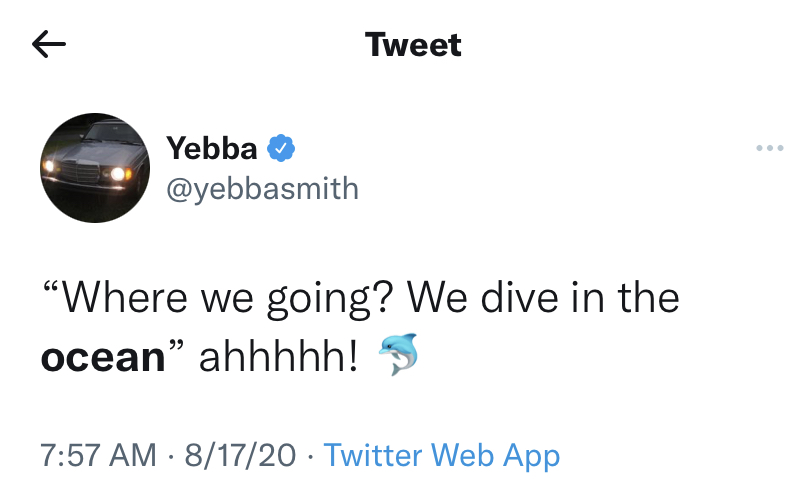Click the blue verified badge next to Yebba
Viewport: 797px width, 500px height.
click(281, 148)
